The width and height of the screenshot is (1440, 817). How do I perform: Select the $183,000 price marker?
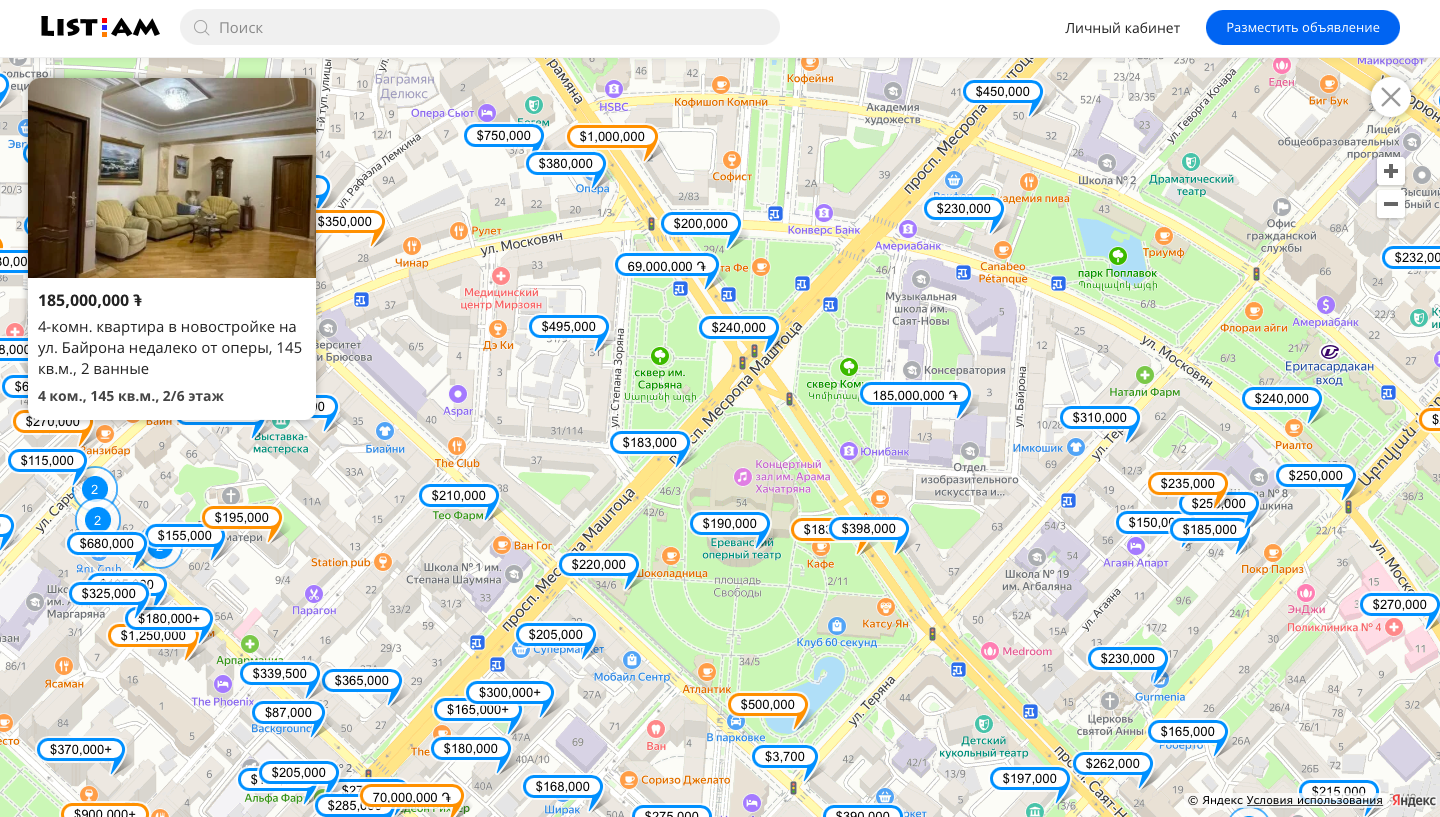tap(650, 443)
